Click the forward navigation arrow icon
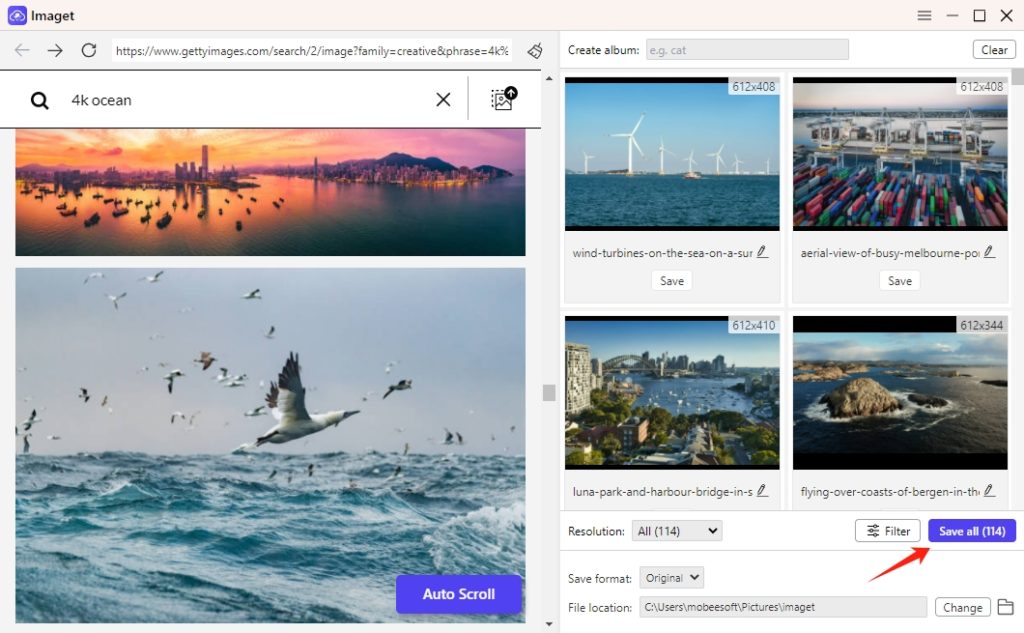Image resolution: width=1024 pixels, height=633 pixels. pos(54,49)
